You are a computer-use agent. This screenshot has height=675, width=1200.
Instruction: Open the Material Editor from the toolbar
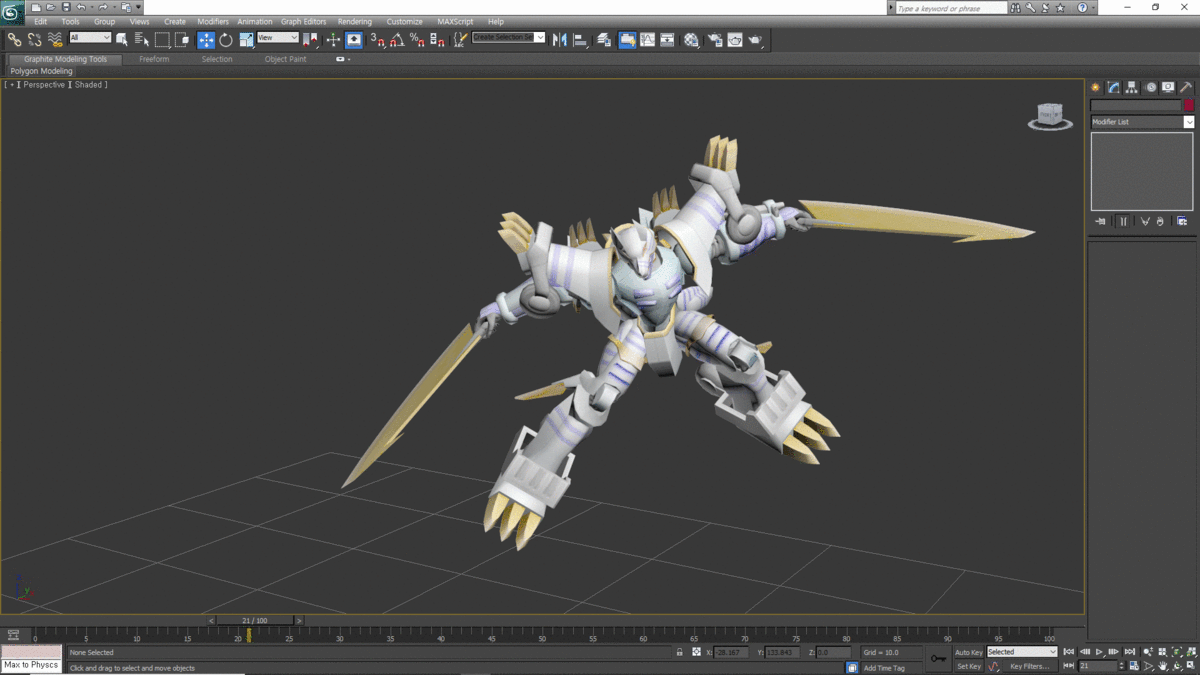click(x=691, y=40)
